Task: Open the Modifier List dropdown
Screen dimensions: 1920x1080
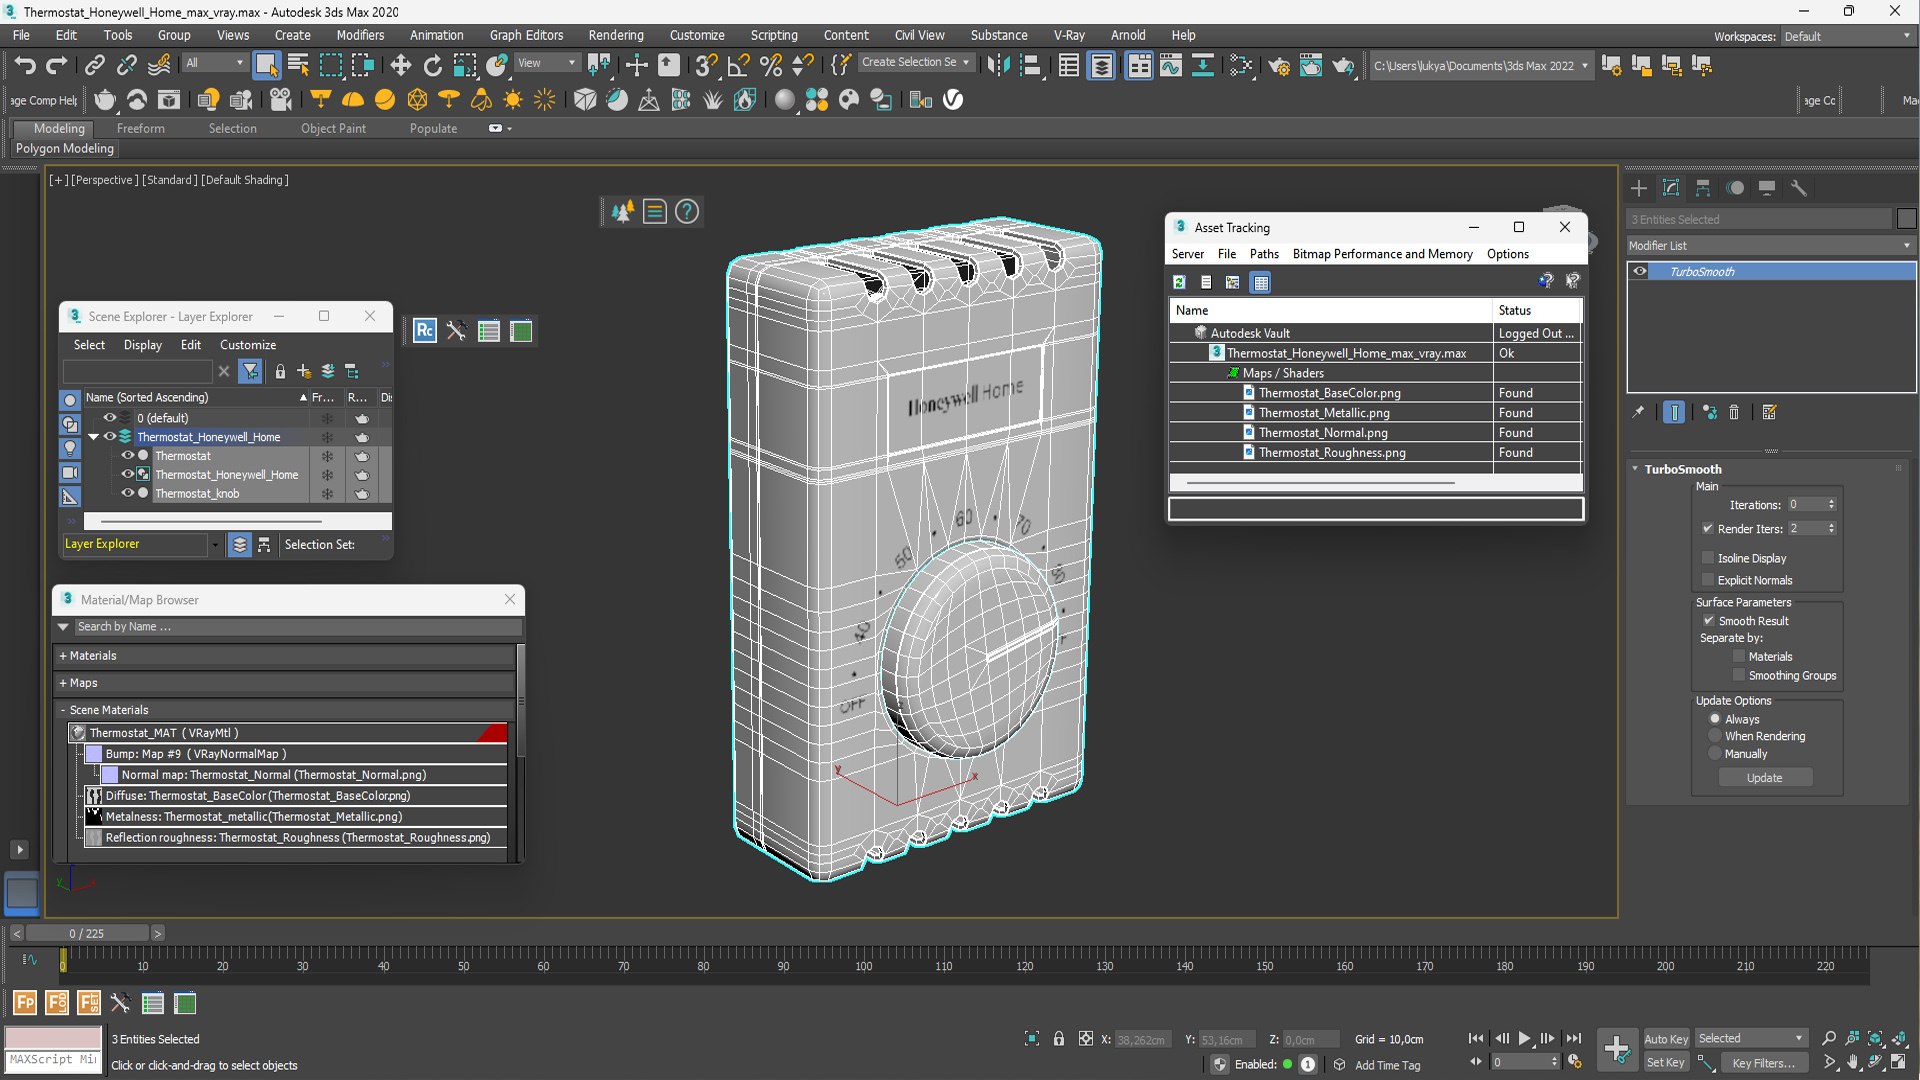Action: [1770, 245]
